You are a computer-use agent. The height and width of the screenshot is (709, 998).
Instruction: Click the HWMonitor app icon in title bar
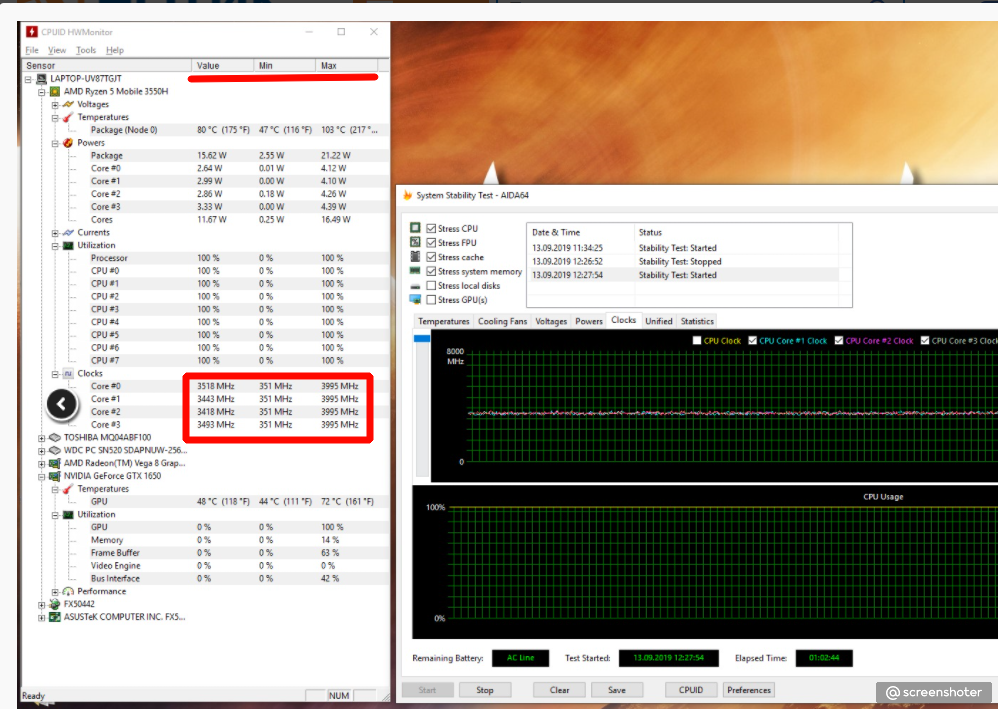click(x=32, y=31)
